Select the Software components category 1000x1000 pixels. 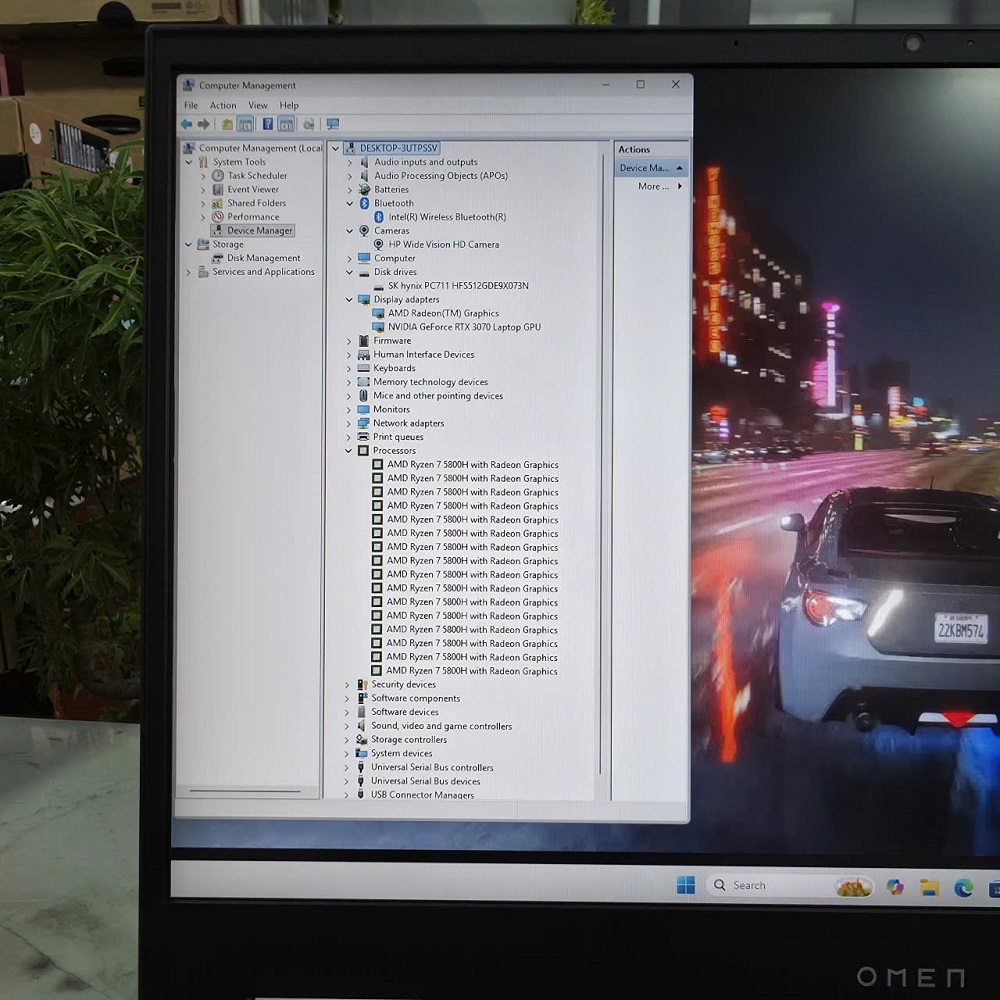[x=416, y=698]
